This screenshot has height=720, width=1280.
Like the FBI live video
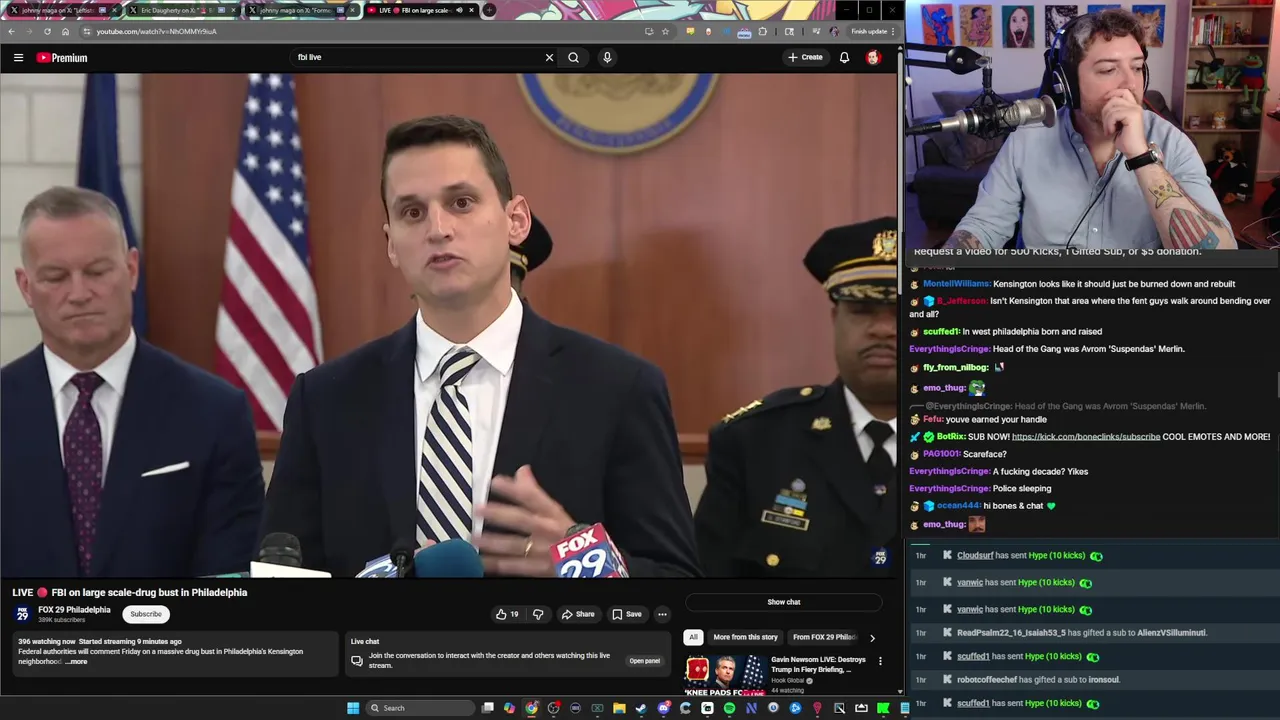[x=507, y=614]
